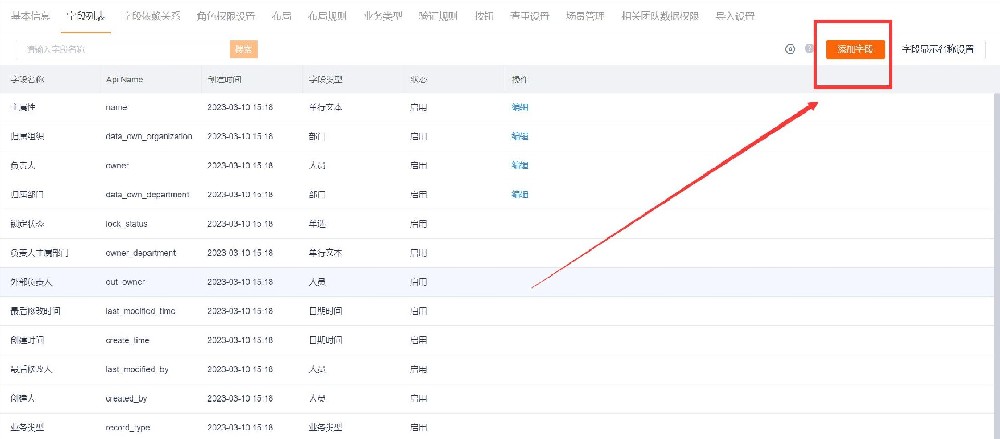Open the 按钮 tab

(x=485, y=16)
